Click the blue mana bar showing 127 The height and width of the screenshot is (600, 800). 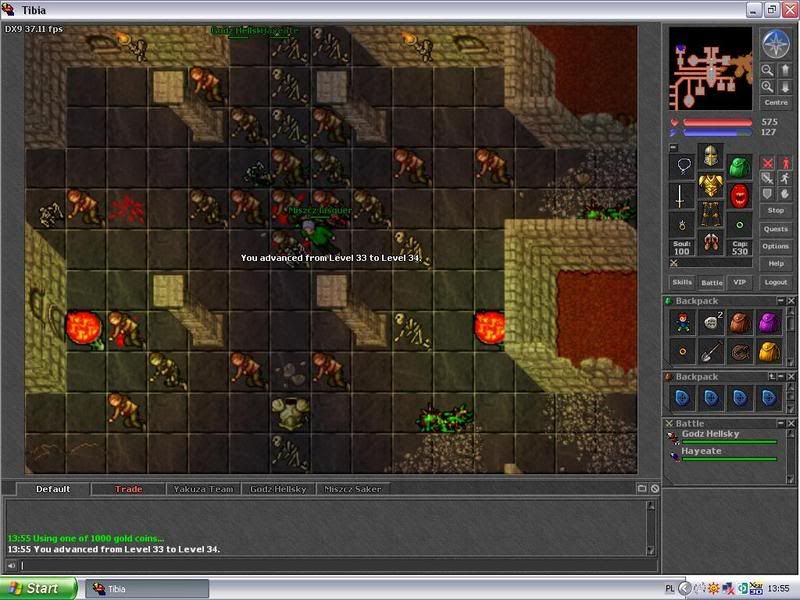pyautogui.click(x=717, y=132)
